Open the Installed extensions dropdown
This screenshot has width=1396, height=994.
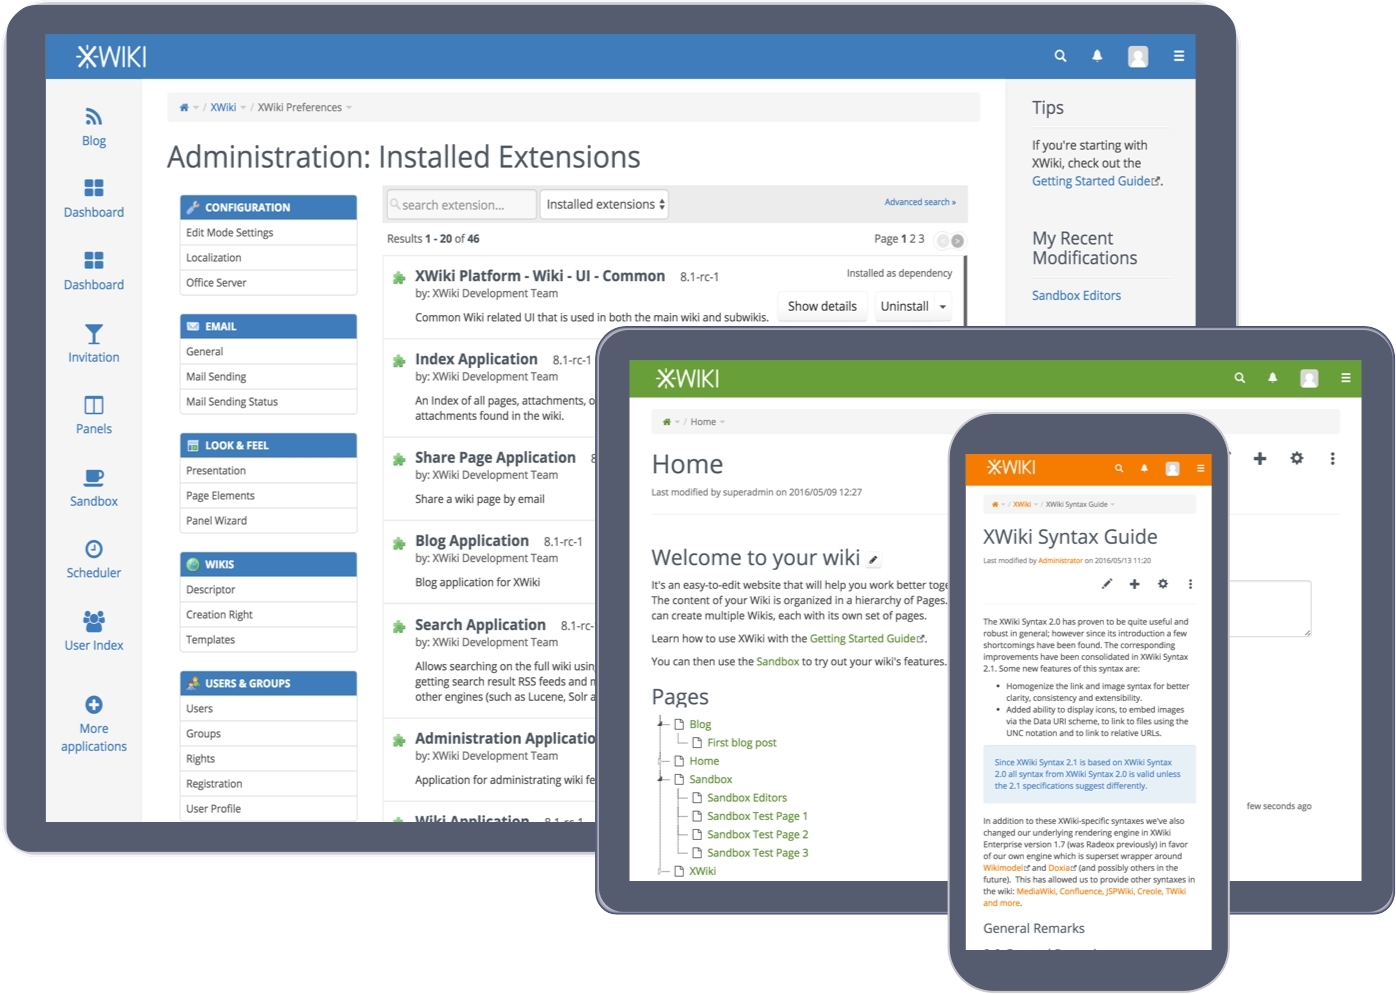point(604,204)
